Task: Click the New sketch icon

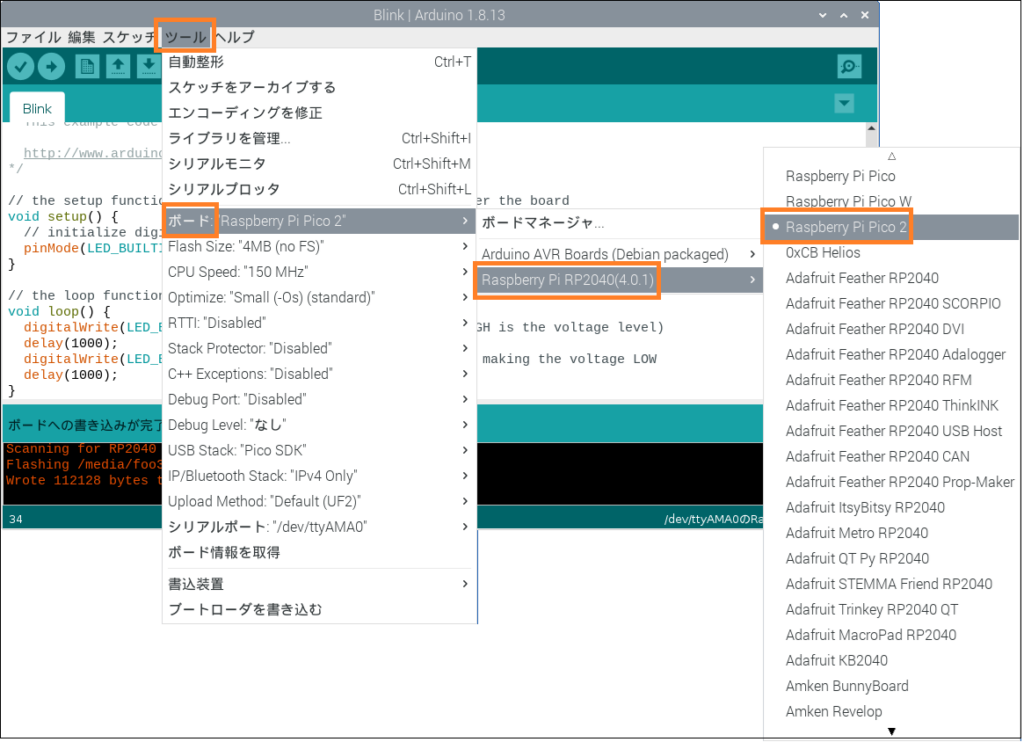Action: [x=88, y=66]
